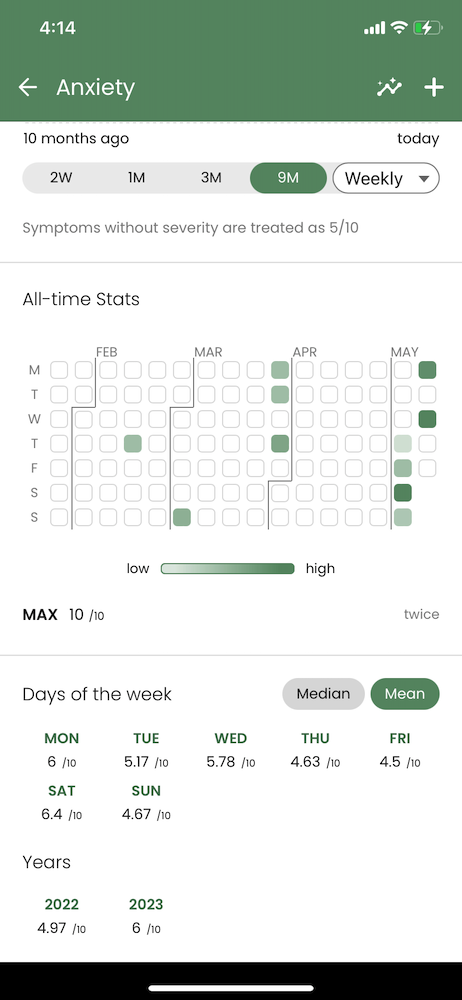462x1000 pixels.
Task: Tap the battery charging status icon
Action: point(427,27)
